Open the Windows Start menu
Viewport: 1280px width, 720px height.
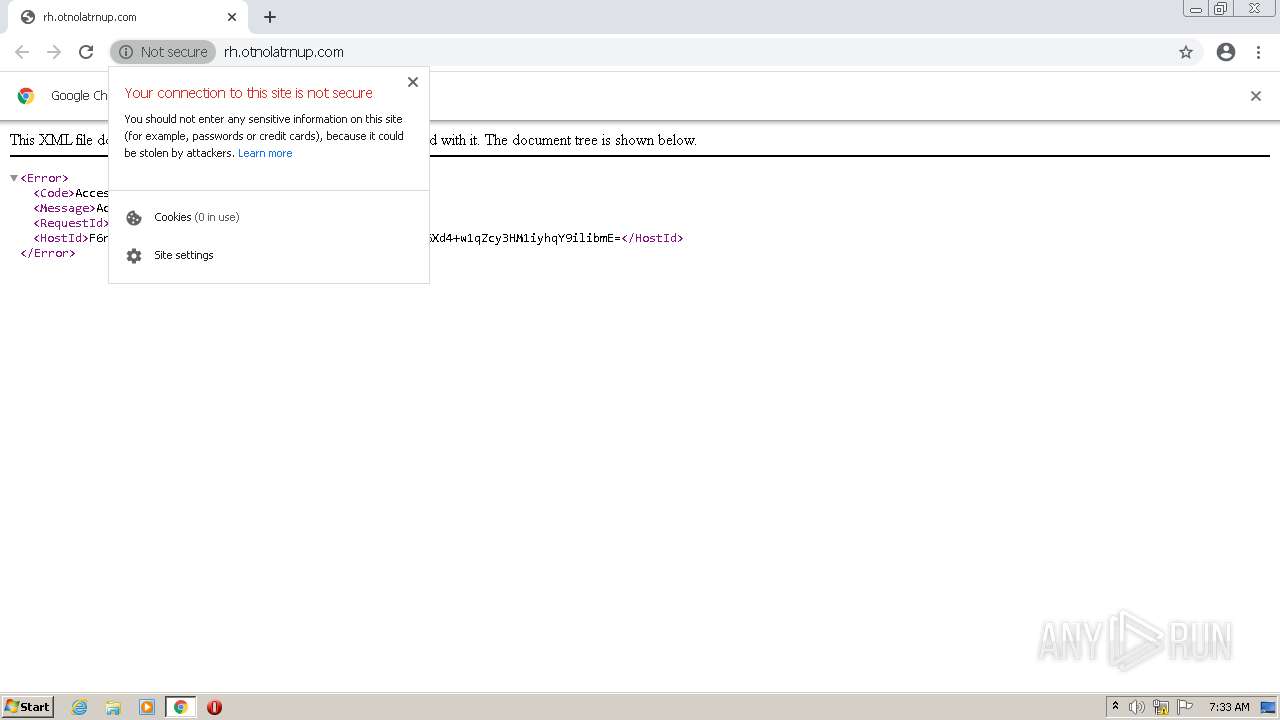click(28, 707)
